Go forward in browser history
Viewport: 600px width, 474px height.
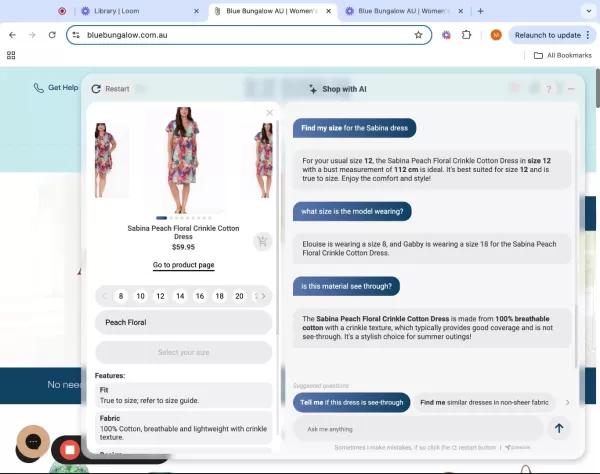pyautogui.click(x=32, y=35)
